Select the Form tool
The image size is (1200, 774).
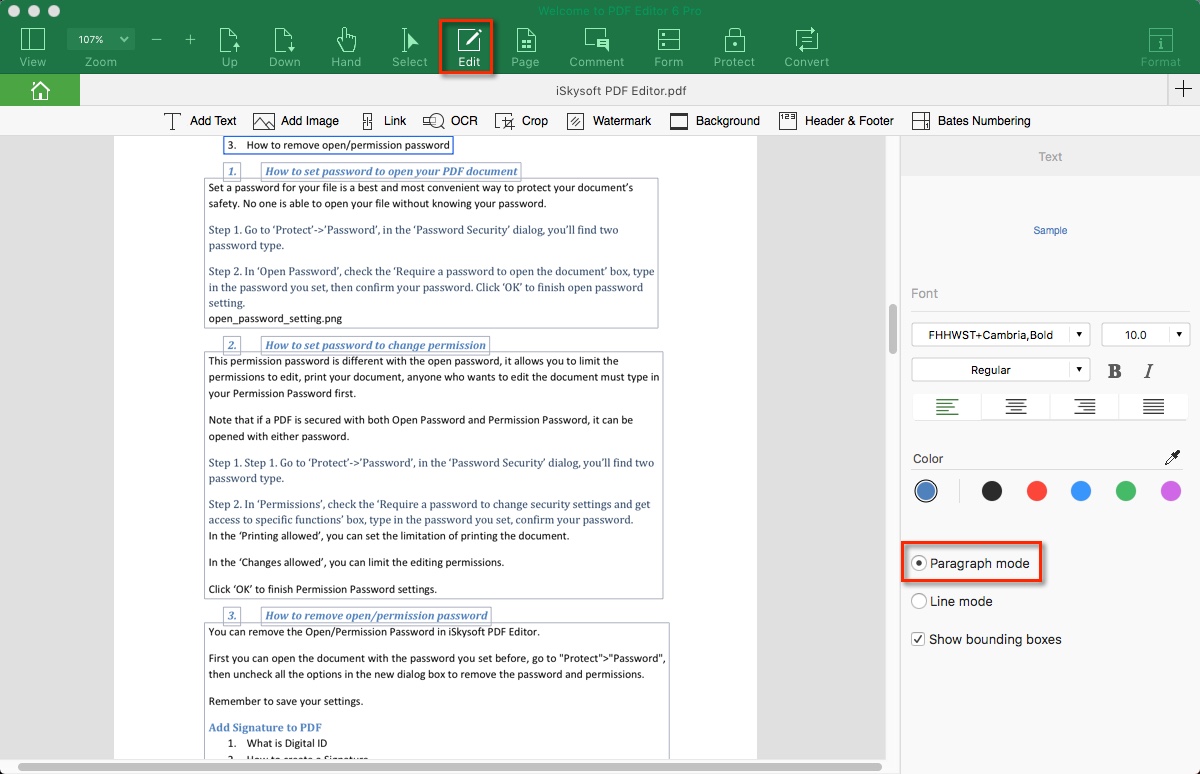[667, 45]
